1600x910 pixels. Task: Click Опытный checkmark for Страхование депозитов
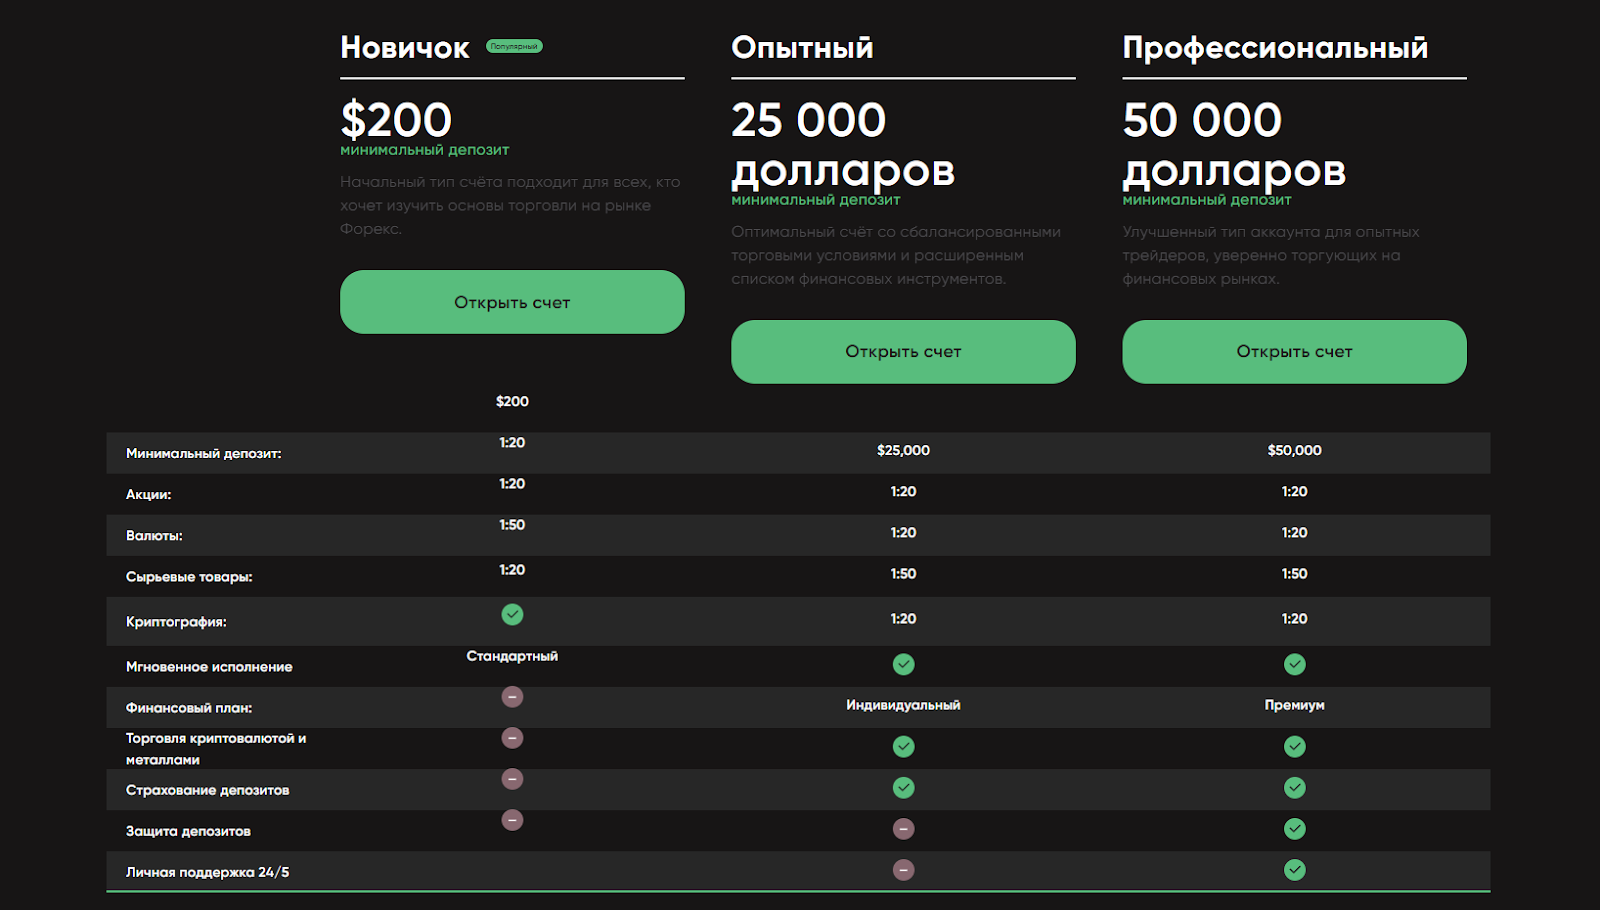[x=903, y=788]
